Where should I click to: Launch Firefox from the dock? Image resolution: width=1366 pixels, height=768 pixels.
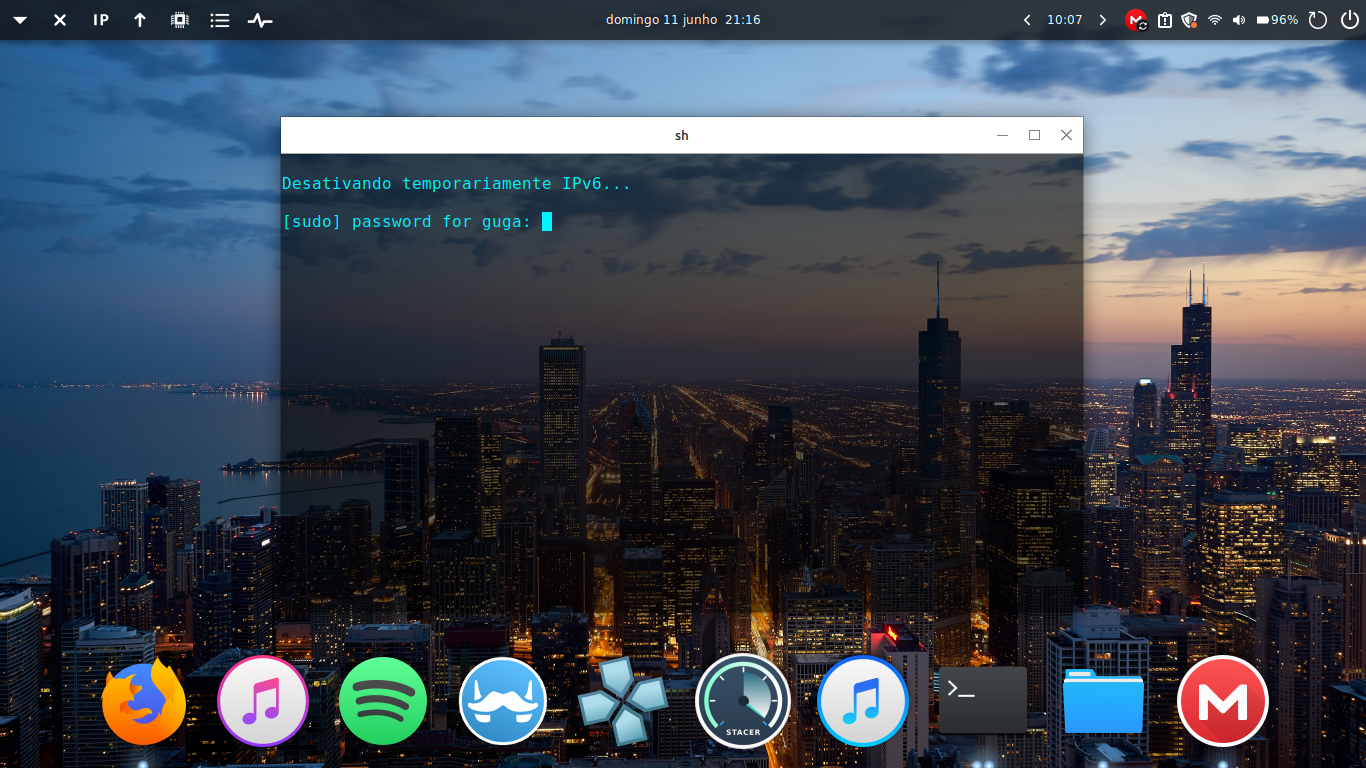pyautogui.click(x=144, y=701)
